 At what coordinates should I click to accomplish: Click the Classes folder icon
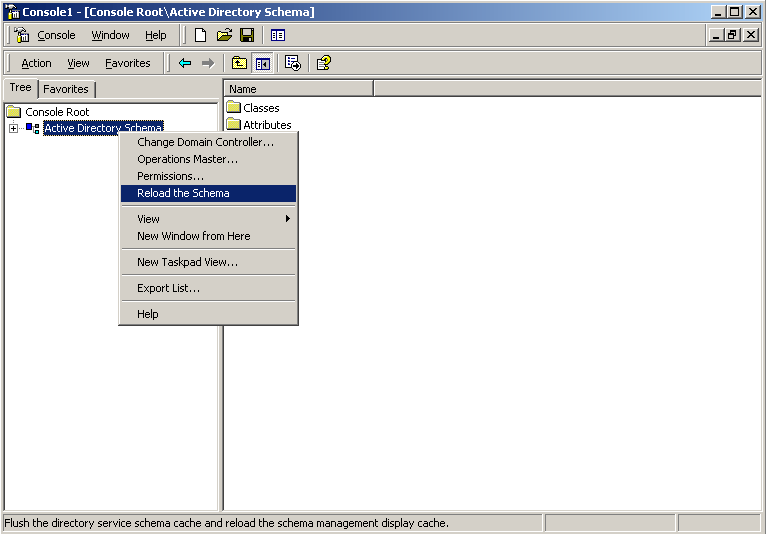tap(234, 107)
